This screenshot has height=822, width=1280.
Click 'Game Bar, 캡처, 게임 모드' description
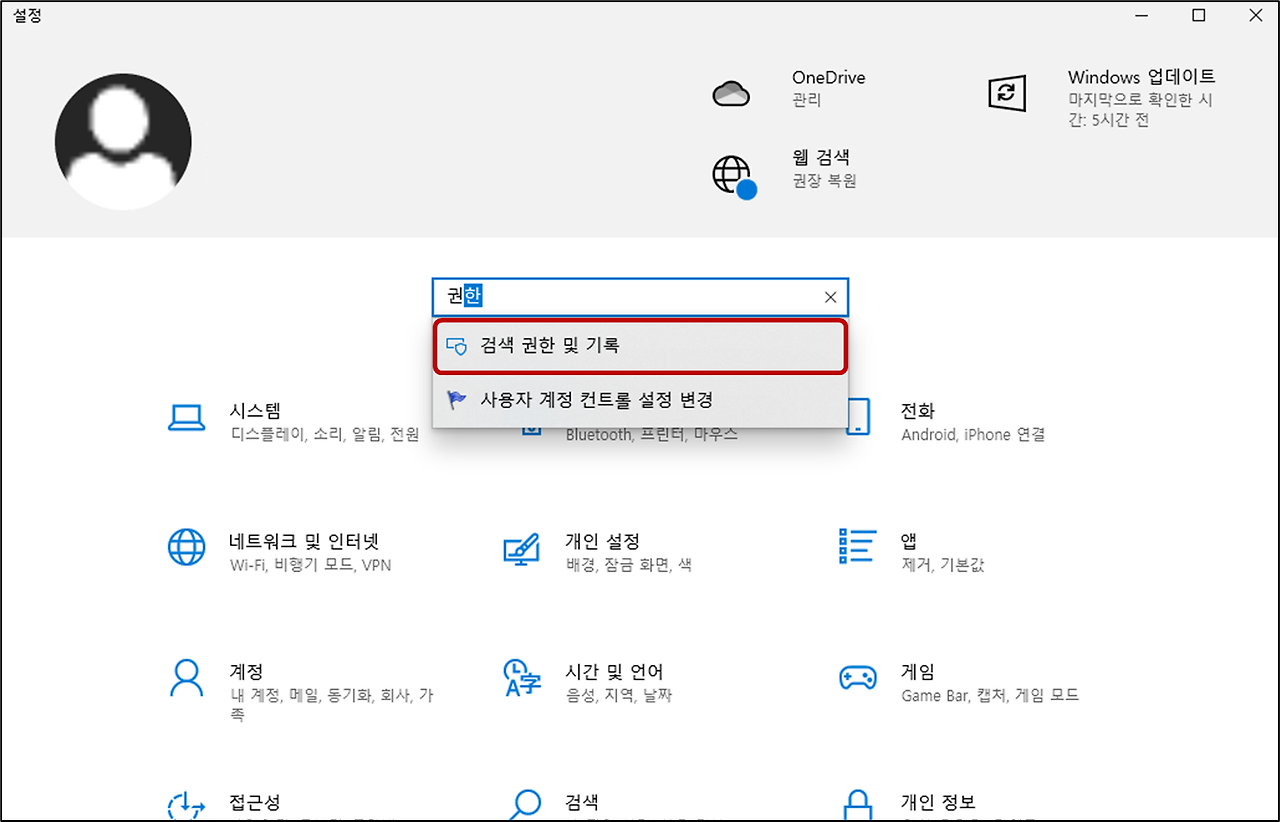tap(990, 695)
